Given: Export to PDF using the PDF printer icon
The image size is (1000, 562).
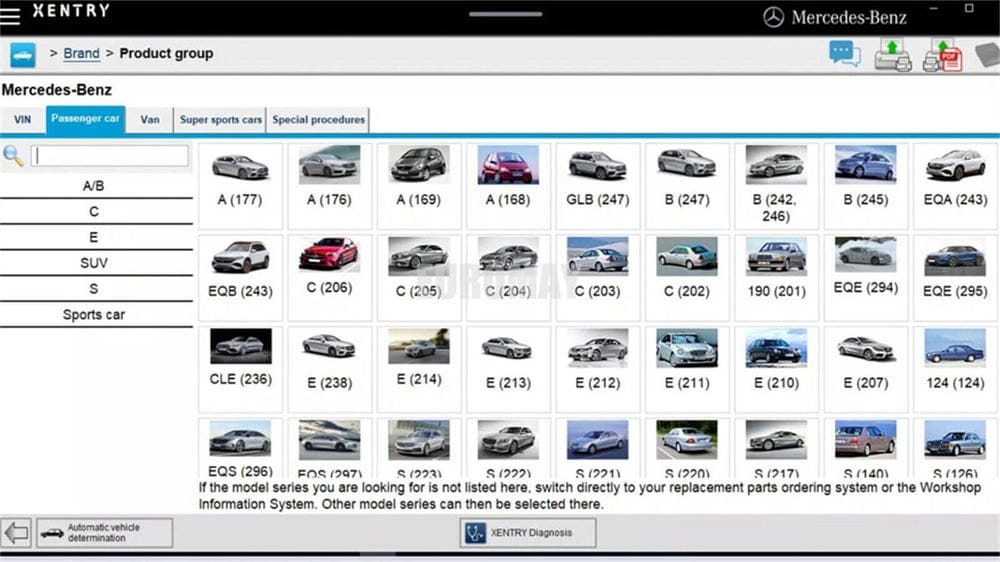Looking at the screenshot, I should point(941,54).
